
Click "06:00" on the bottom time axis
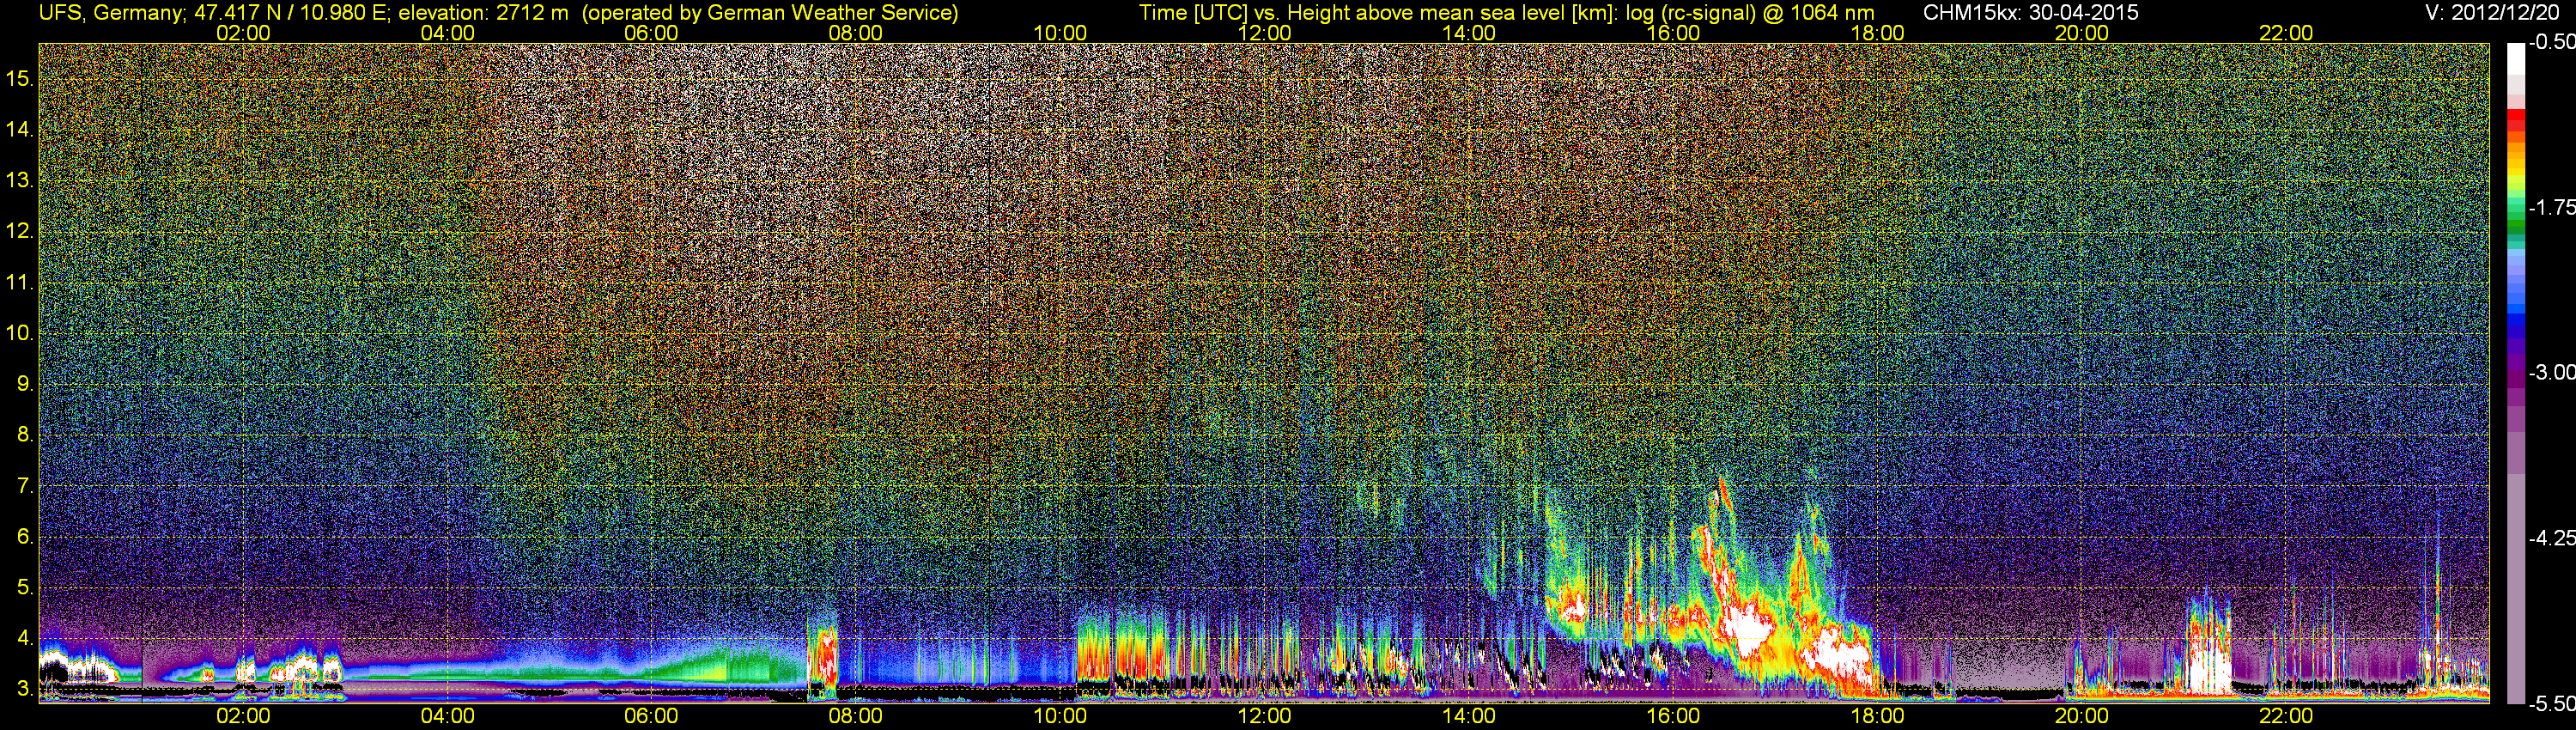point(651,716)
